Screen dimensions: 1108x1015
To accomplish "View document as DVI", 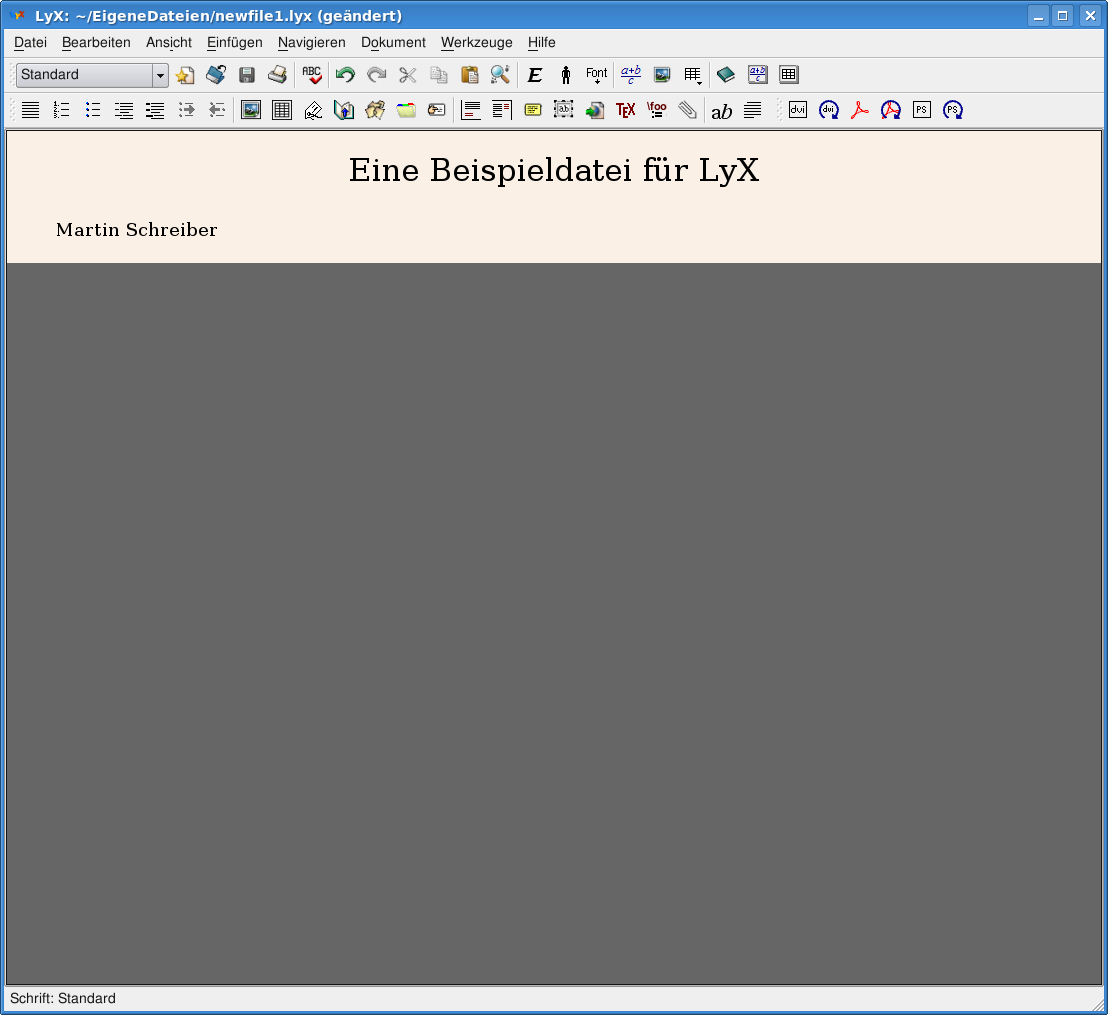I will pos(798,110).
